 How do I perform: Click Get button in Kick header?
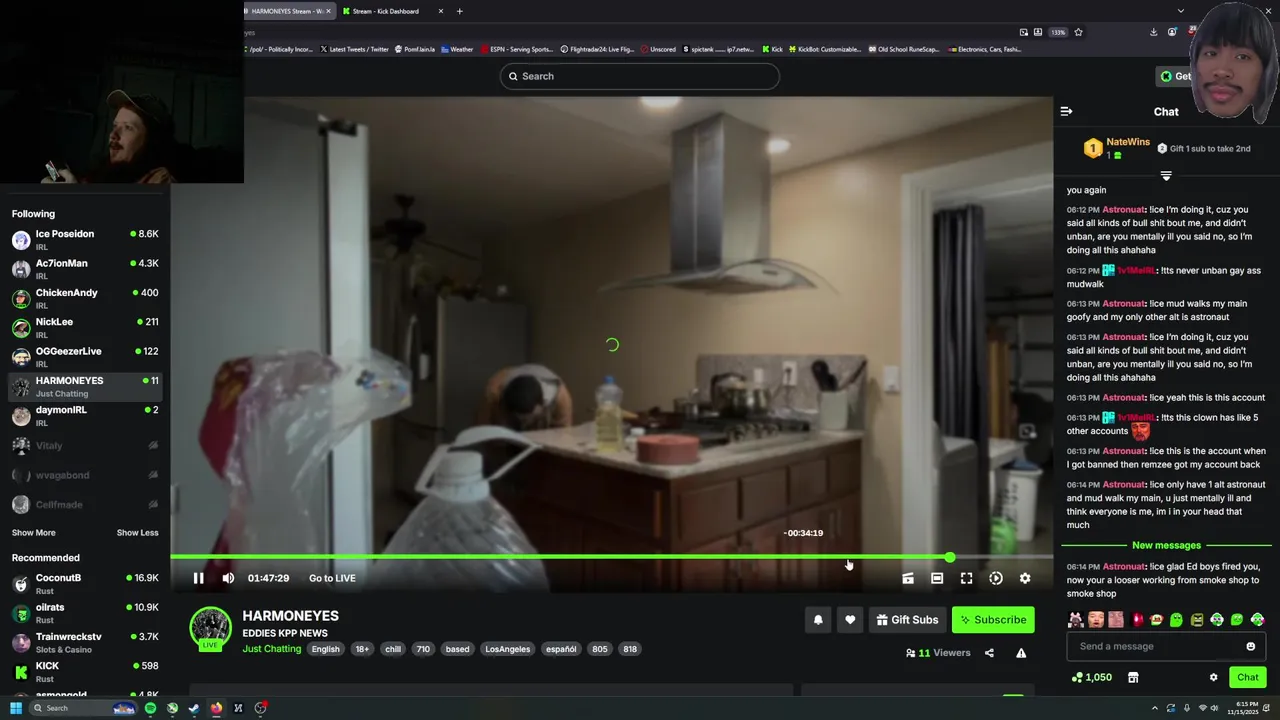click(x=1175, y=76)
